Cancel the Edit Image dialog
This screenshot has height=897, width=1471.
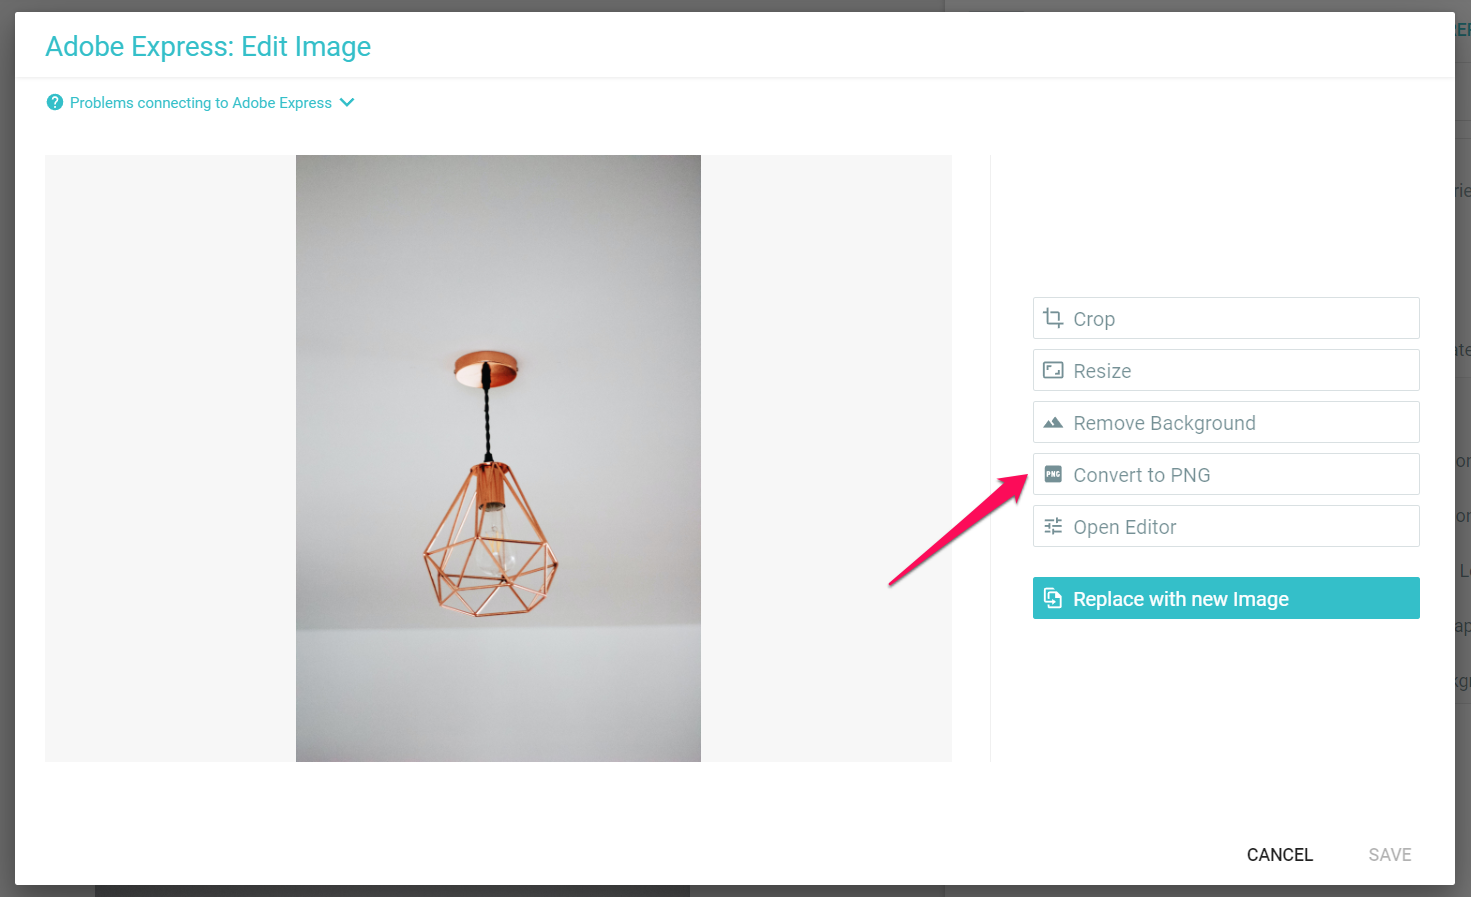(x=1279, y=854)
